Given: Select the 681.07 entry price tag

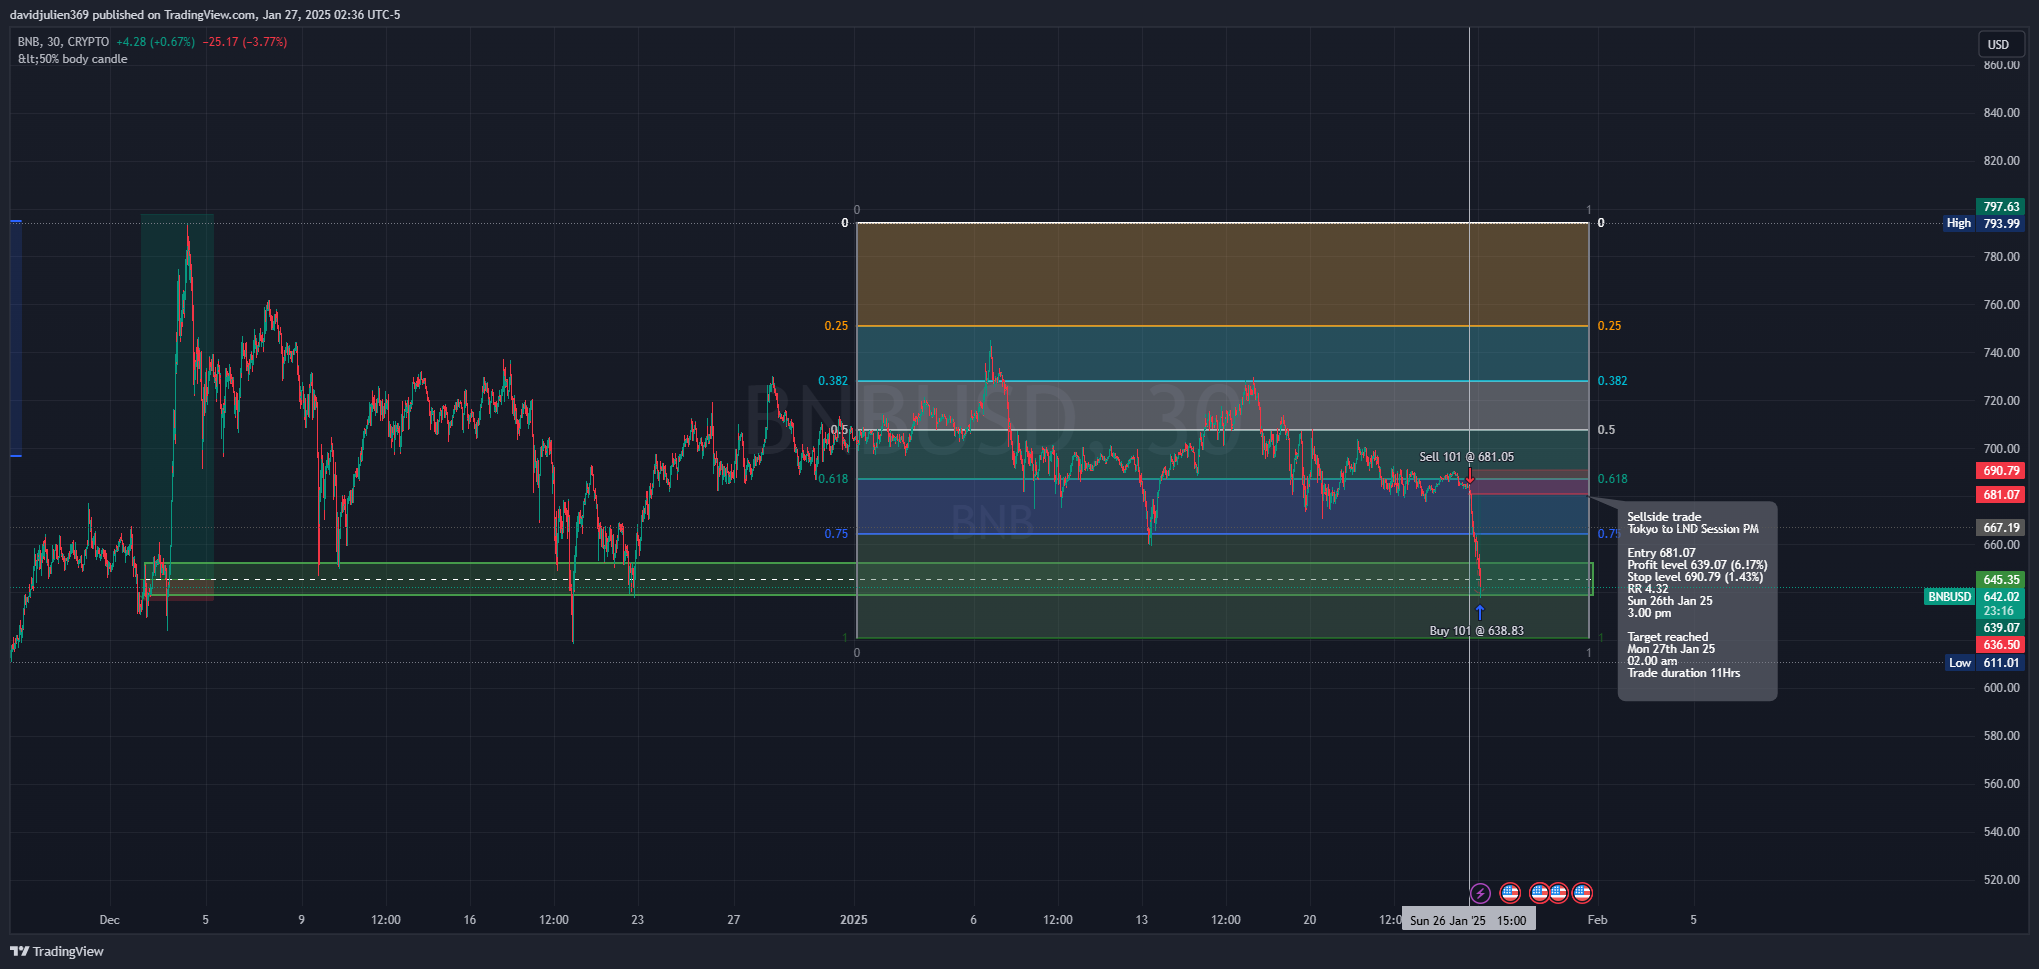Looking at the screenshot, I should pos(2001,494).
